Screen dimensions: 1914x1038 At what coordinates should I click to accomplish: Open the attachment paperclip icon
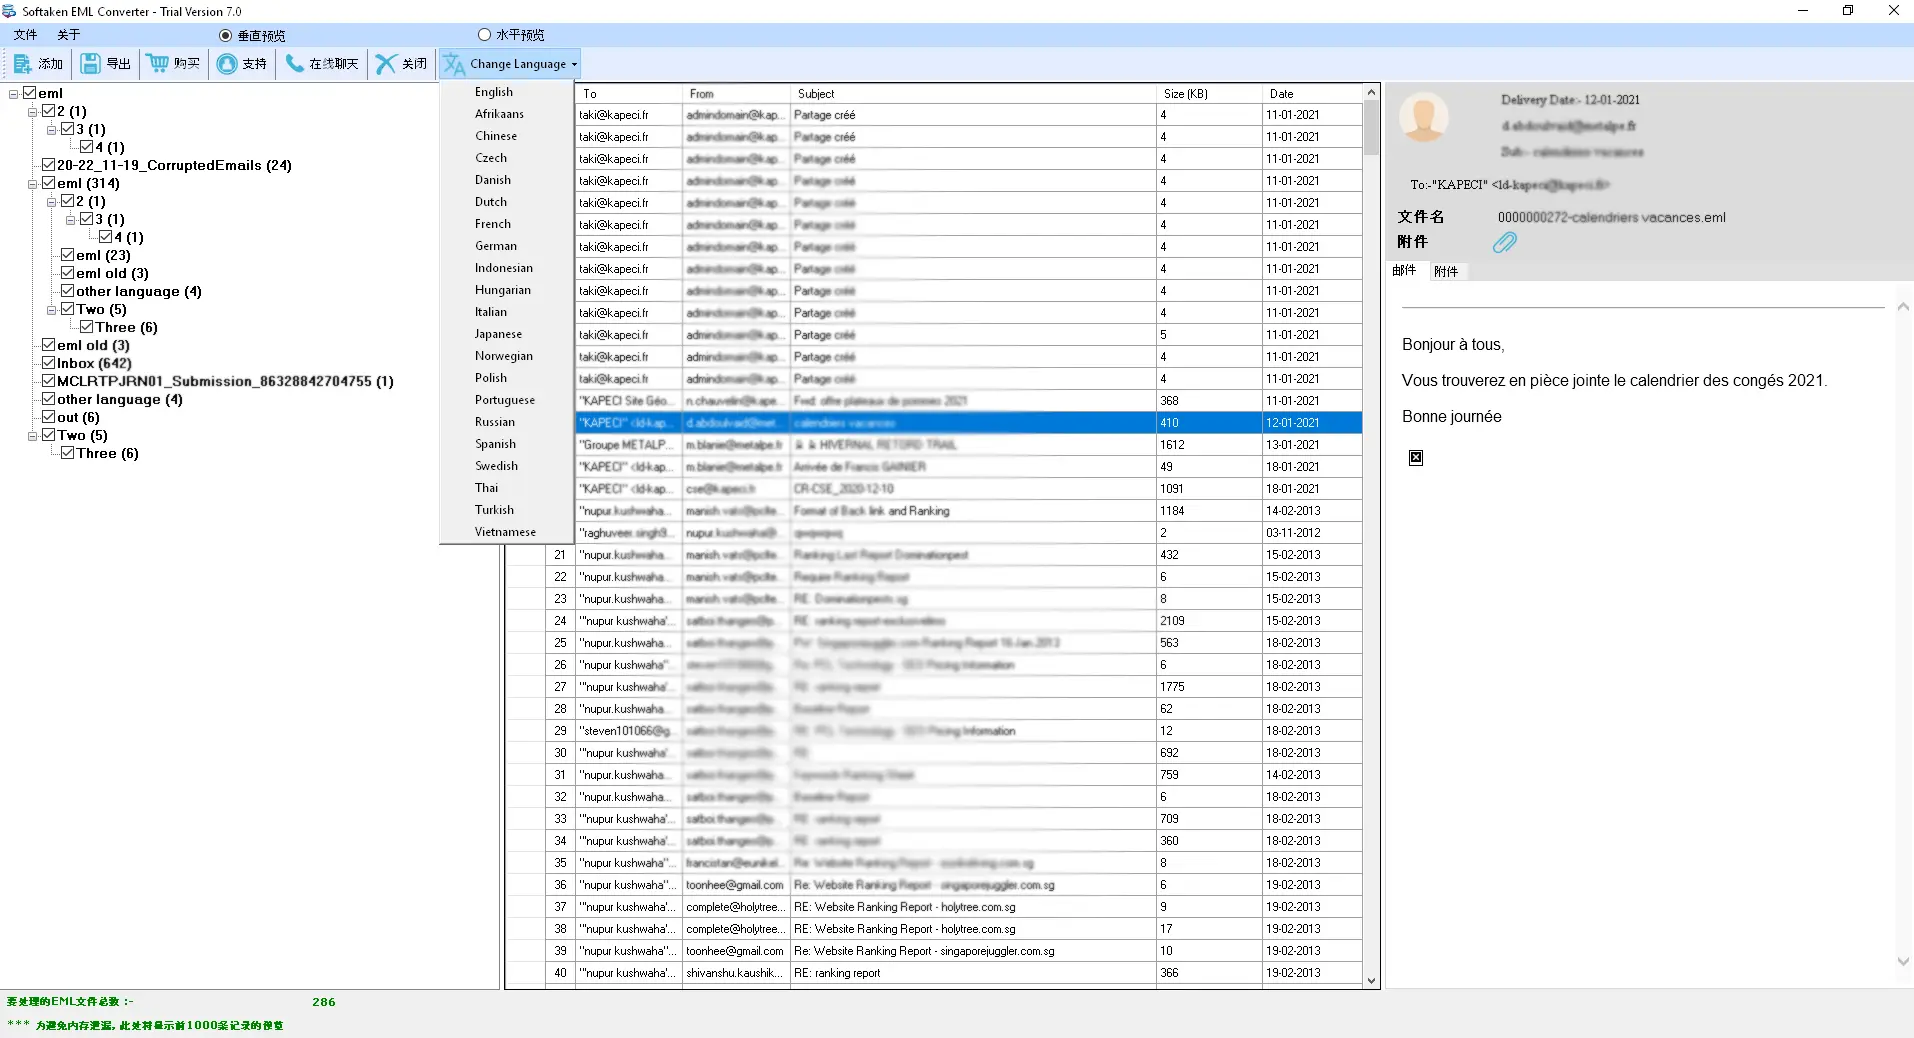point(1506,242)
